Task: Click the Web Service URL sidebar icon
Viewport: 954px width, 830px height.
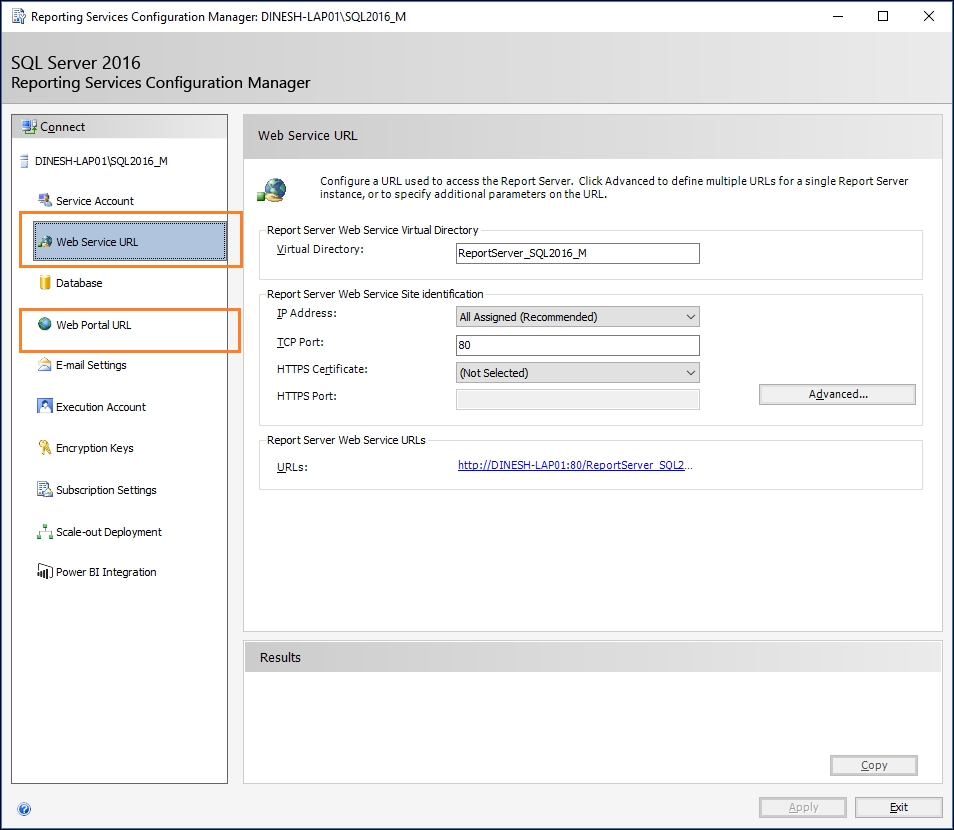Action: click(45, 242)
